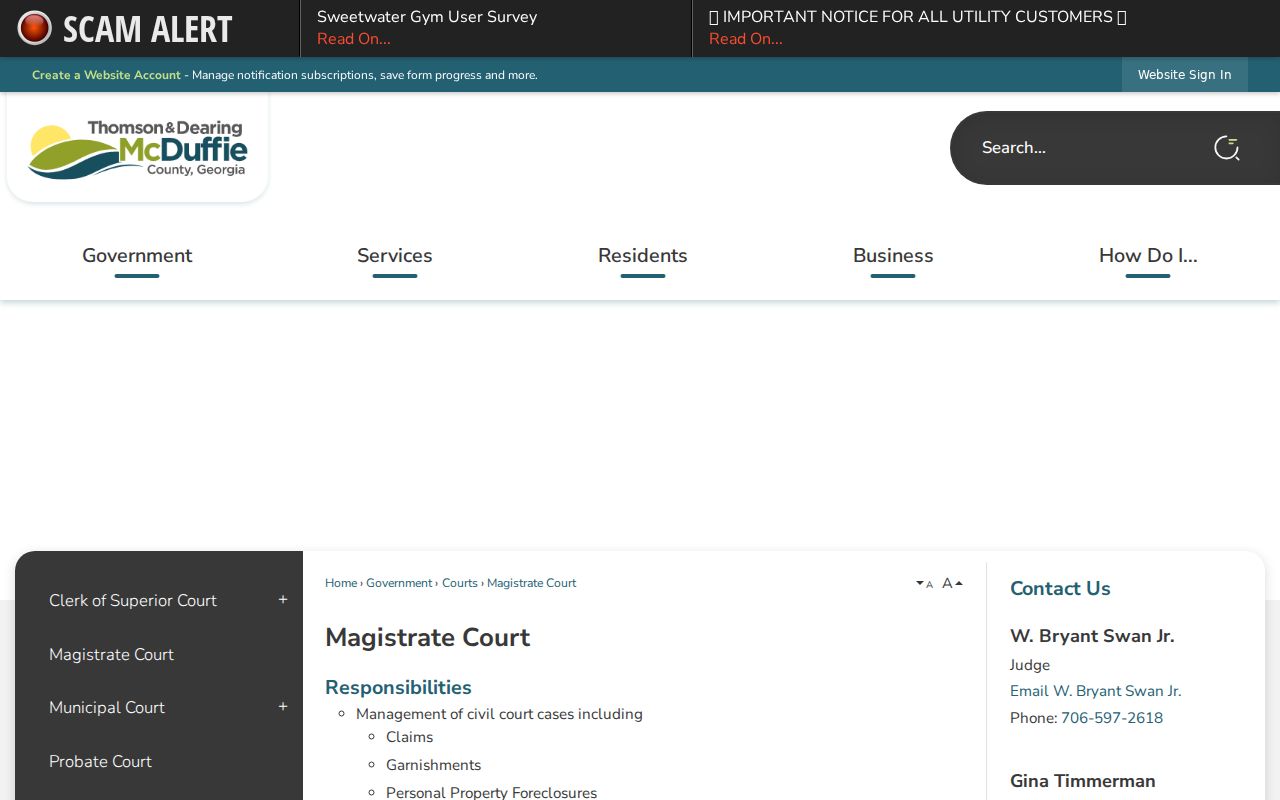The height and width of the screenshot is (800, 1280).
Task: Select Magistrate Court in the sidebar
Action: pos(111,654)
